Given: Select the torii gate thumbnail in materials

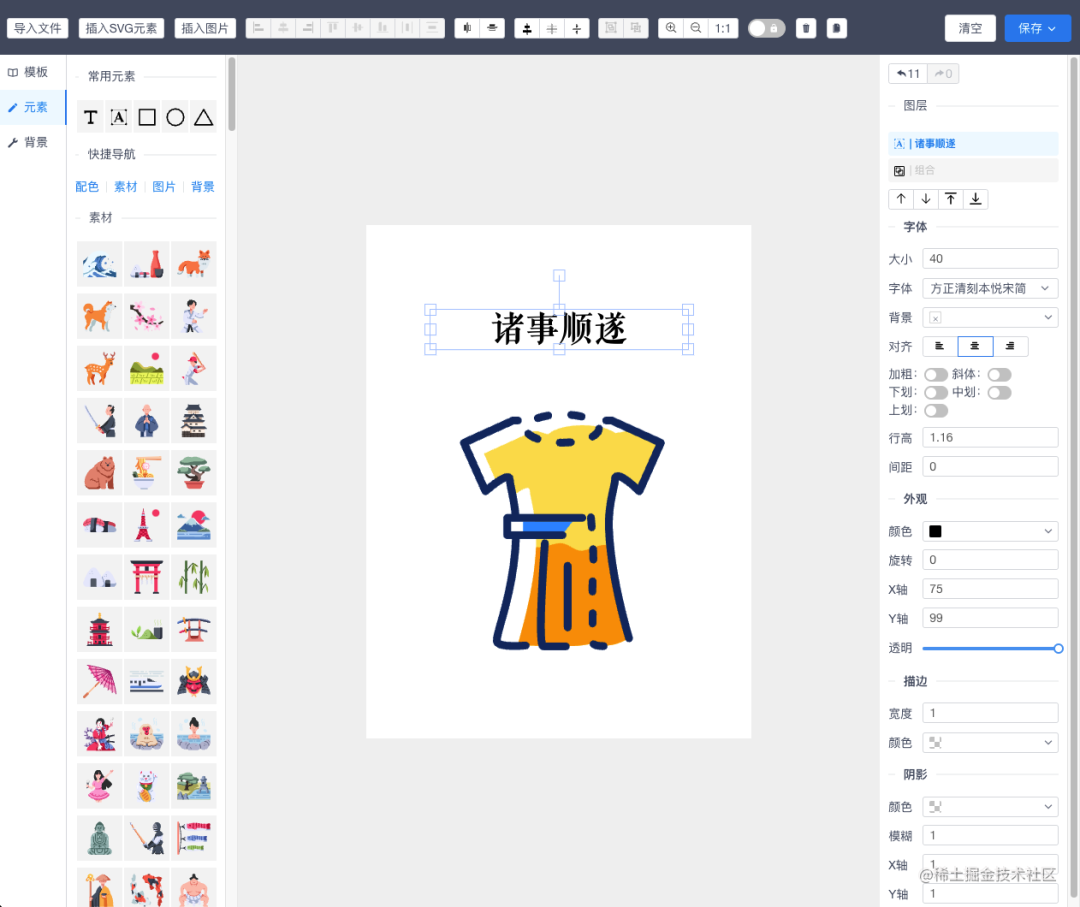Looking at the screenshot, I should click(146, 577).
